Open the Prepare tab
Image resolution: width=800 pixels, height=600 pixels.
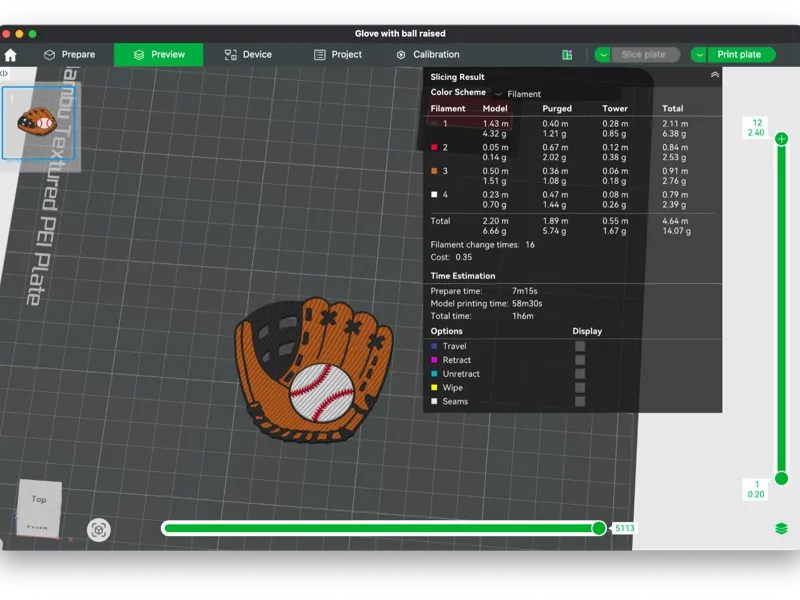click(x=70, y=55)
